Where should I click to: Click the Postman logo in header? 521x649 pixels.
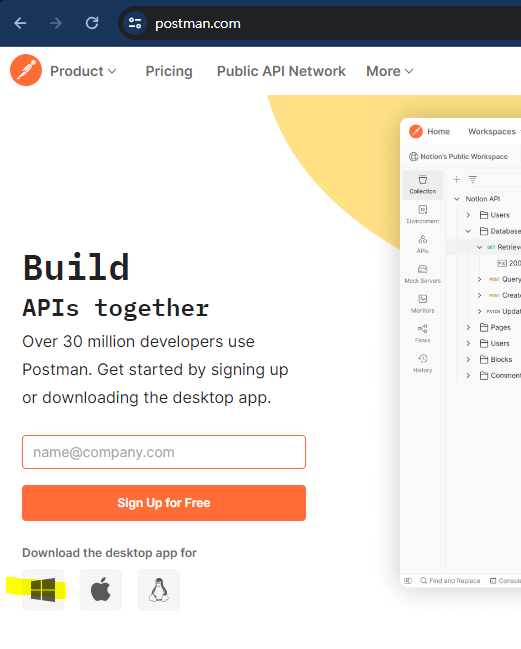[26, 70]
